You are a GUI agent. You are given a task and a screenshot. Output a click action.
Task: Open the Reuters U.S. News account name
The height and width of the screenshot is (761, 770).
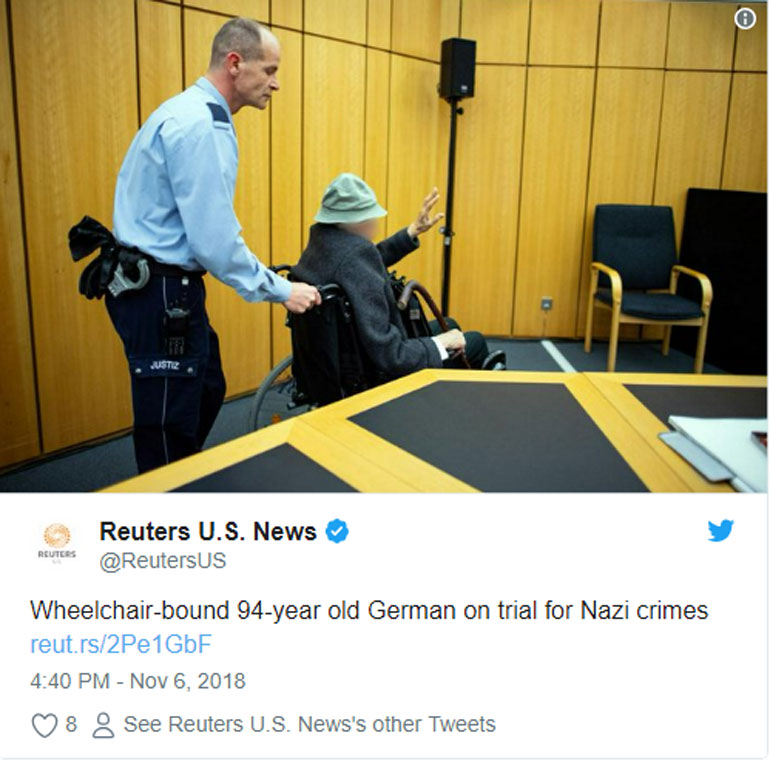(x=208, y=531)
